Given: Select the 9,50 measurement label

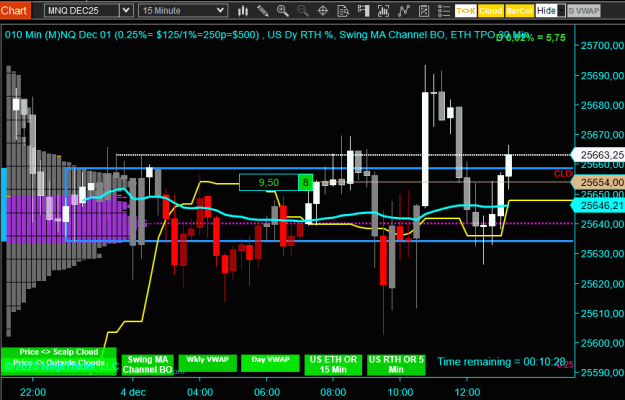Looking at the screenshot, I should coord(269,182).
